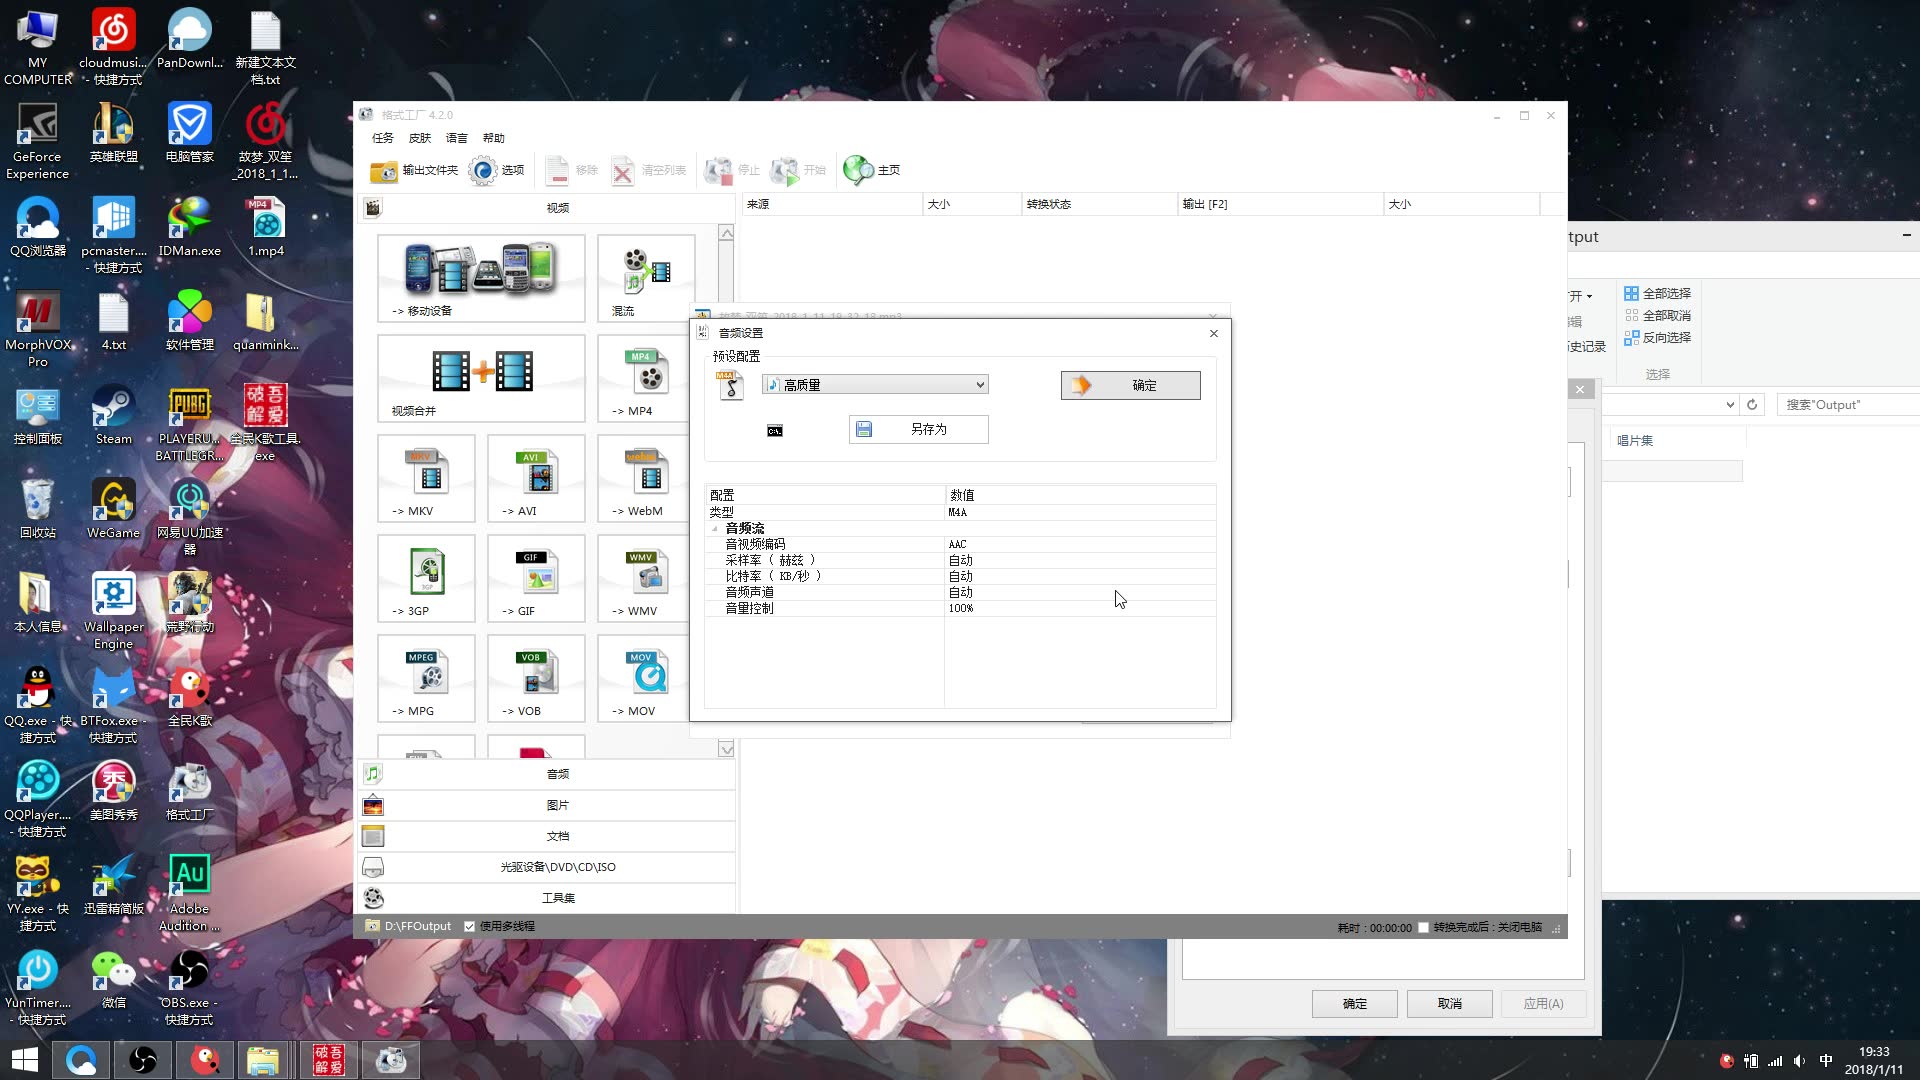Click the 输出文件夹 output folder icon
Screen dimensions: 1920x1080
click(384, 171)
